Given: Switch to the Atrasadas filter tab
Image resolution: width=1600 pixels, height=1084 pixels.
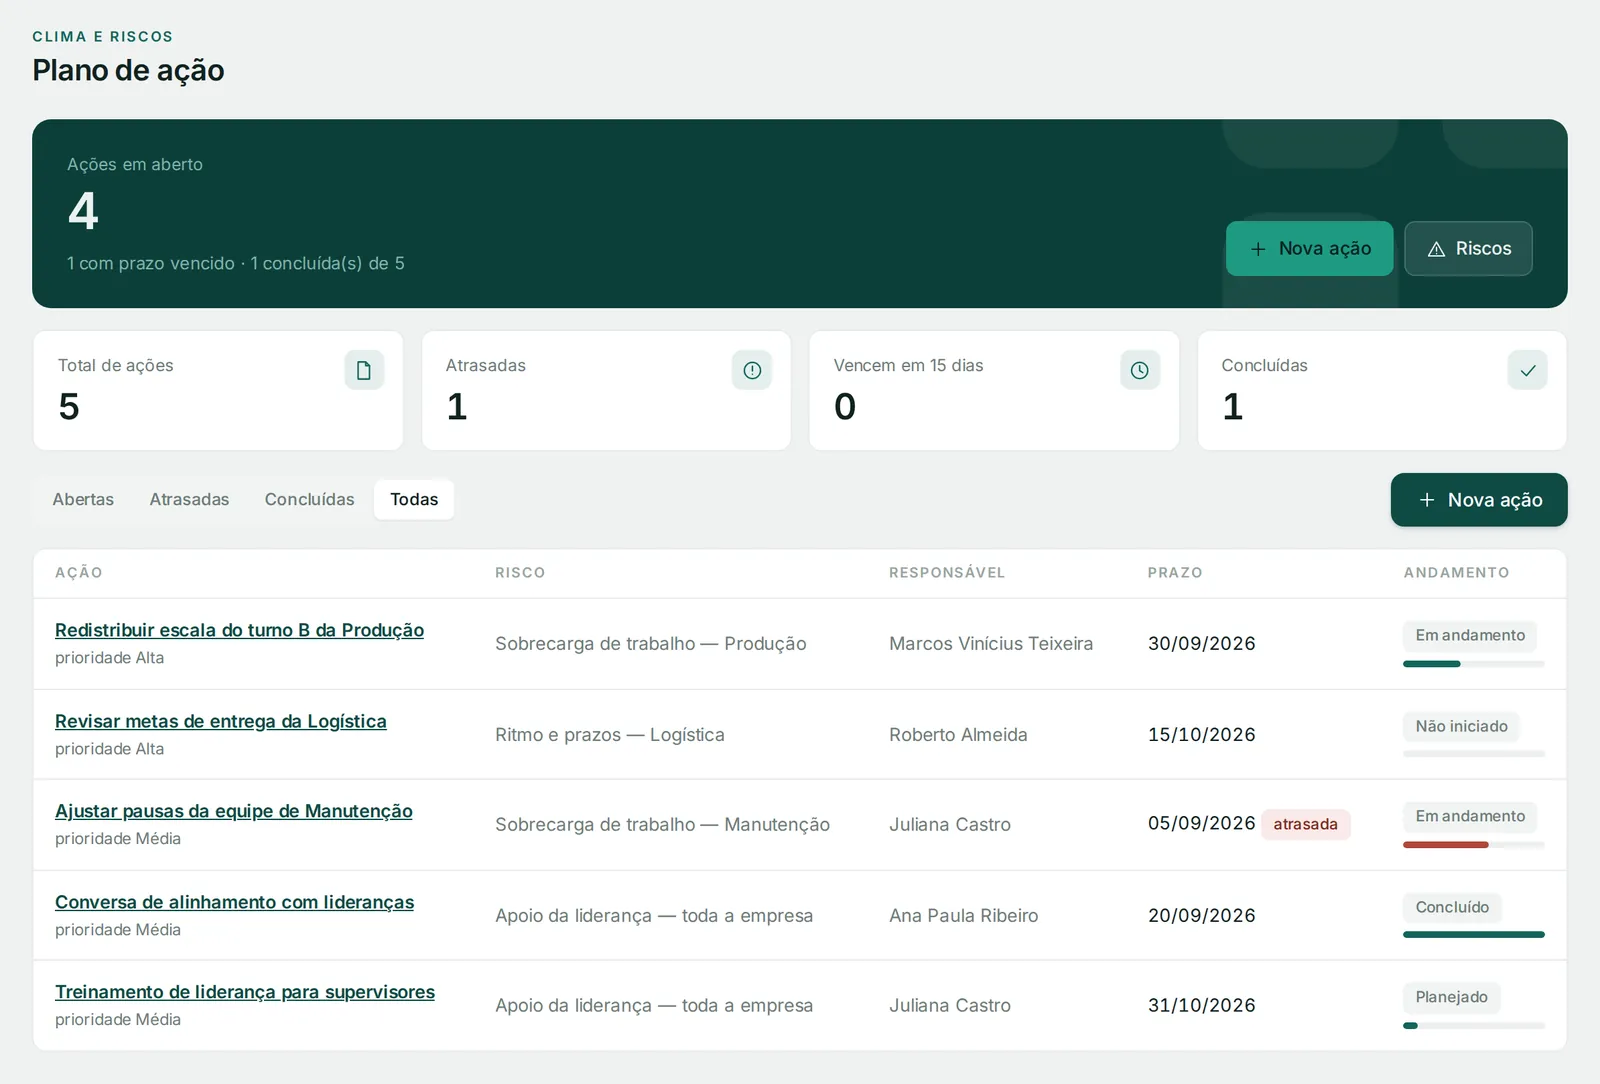Looking at the screenshot, I should coord(189,499).
